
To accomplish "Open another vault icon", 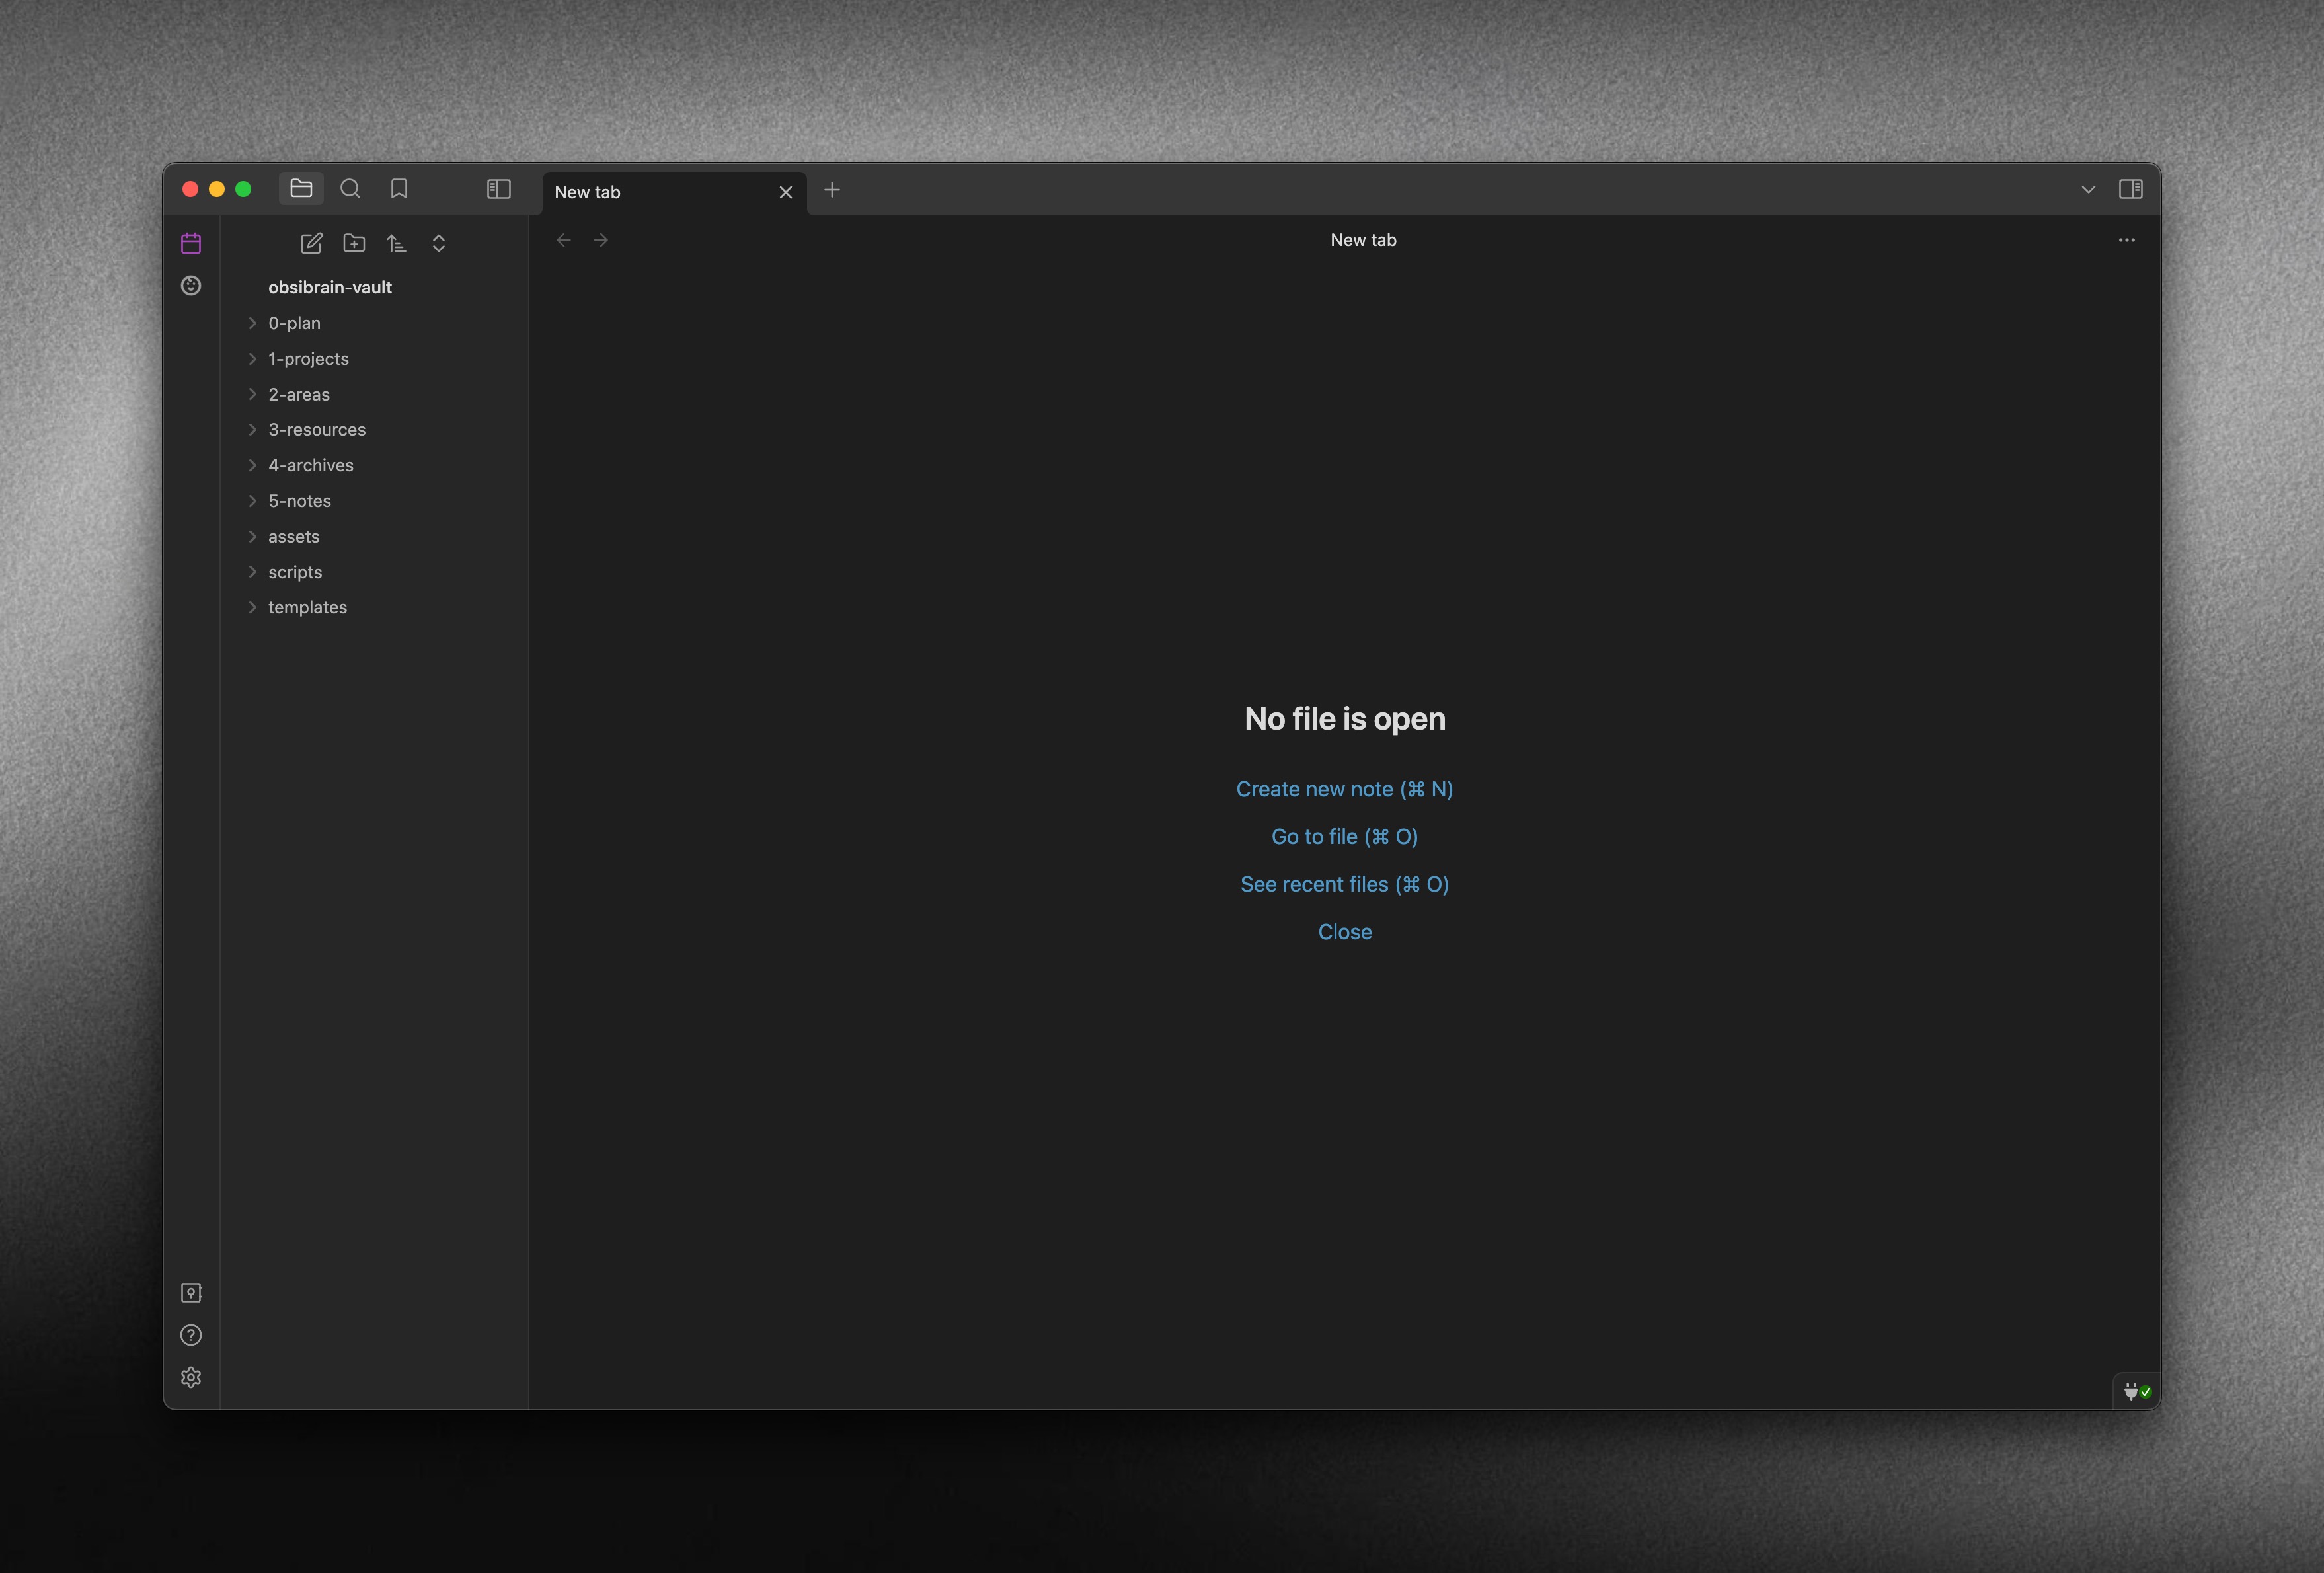I will 191,1293.
